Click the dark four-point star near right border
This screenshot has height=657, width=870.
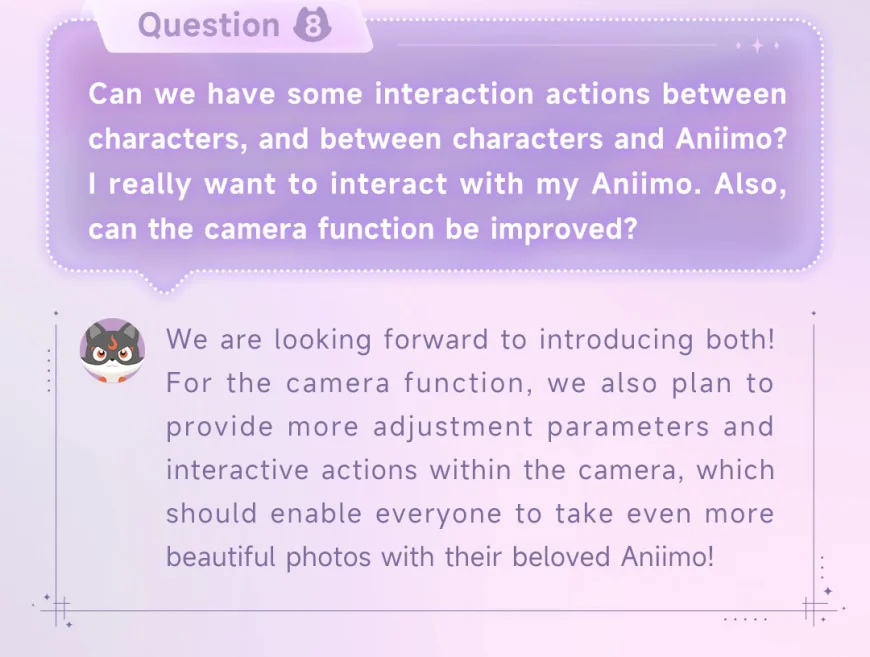[x=827, y=591]
